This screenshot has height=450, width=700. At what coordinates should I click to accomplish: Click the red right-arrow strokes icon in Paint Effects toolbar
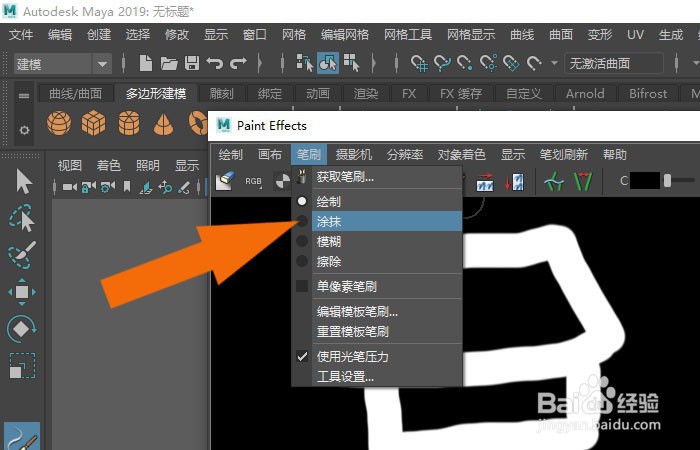point(485,182)
